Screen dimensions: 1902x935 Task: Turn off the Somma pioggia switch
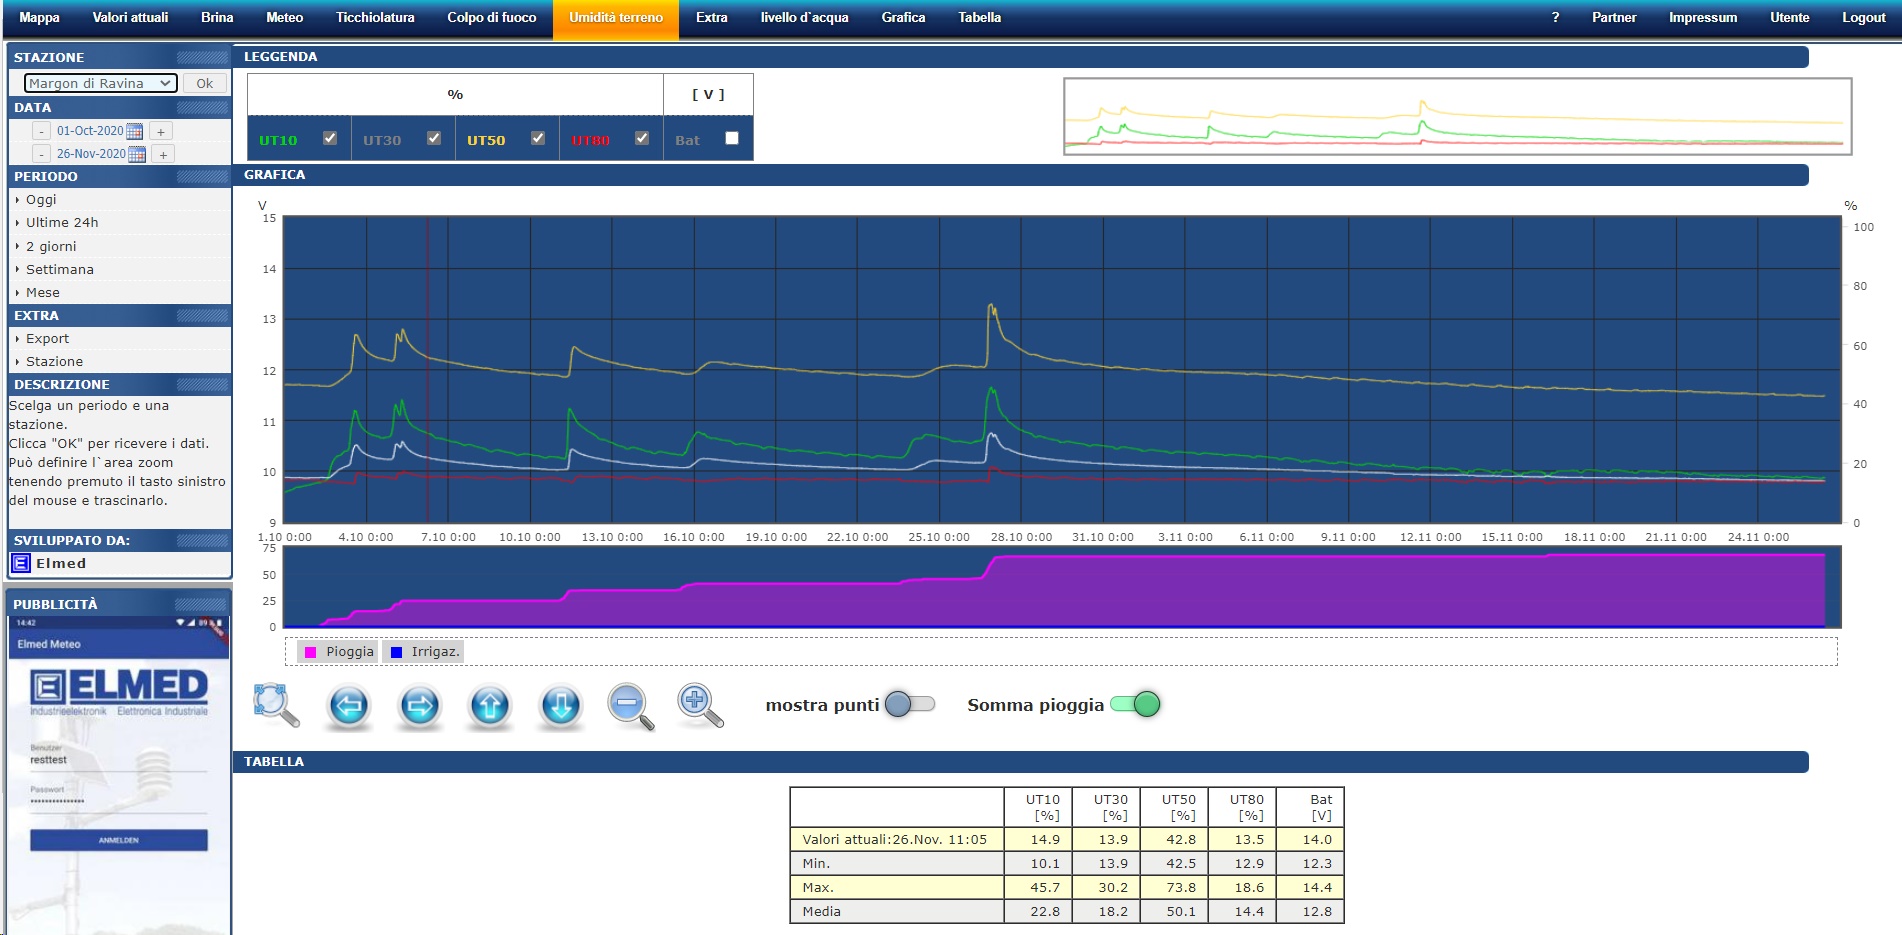1135,704
